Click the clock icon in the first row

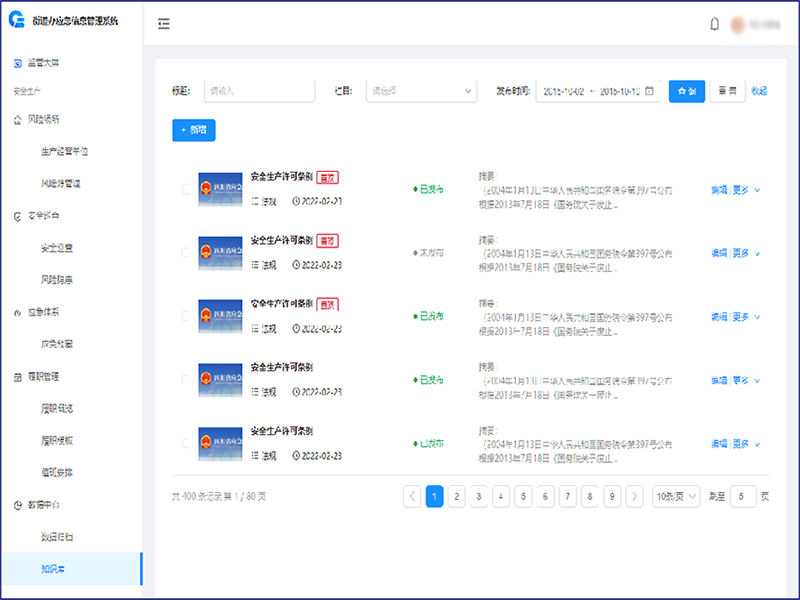click(x=296, y=202)
